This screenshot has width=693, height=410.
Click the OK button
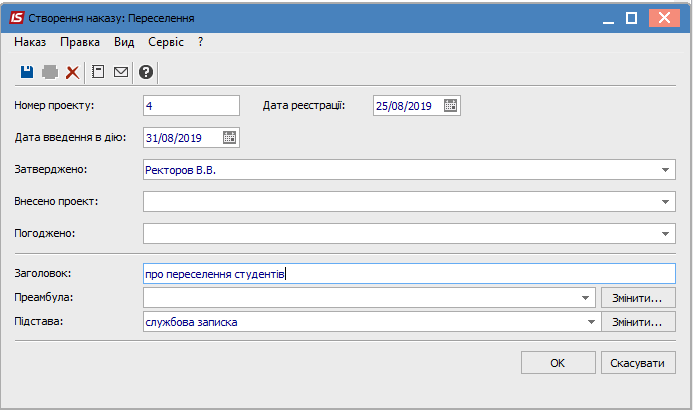(x=558, y=363)
